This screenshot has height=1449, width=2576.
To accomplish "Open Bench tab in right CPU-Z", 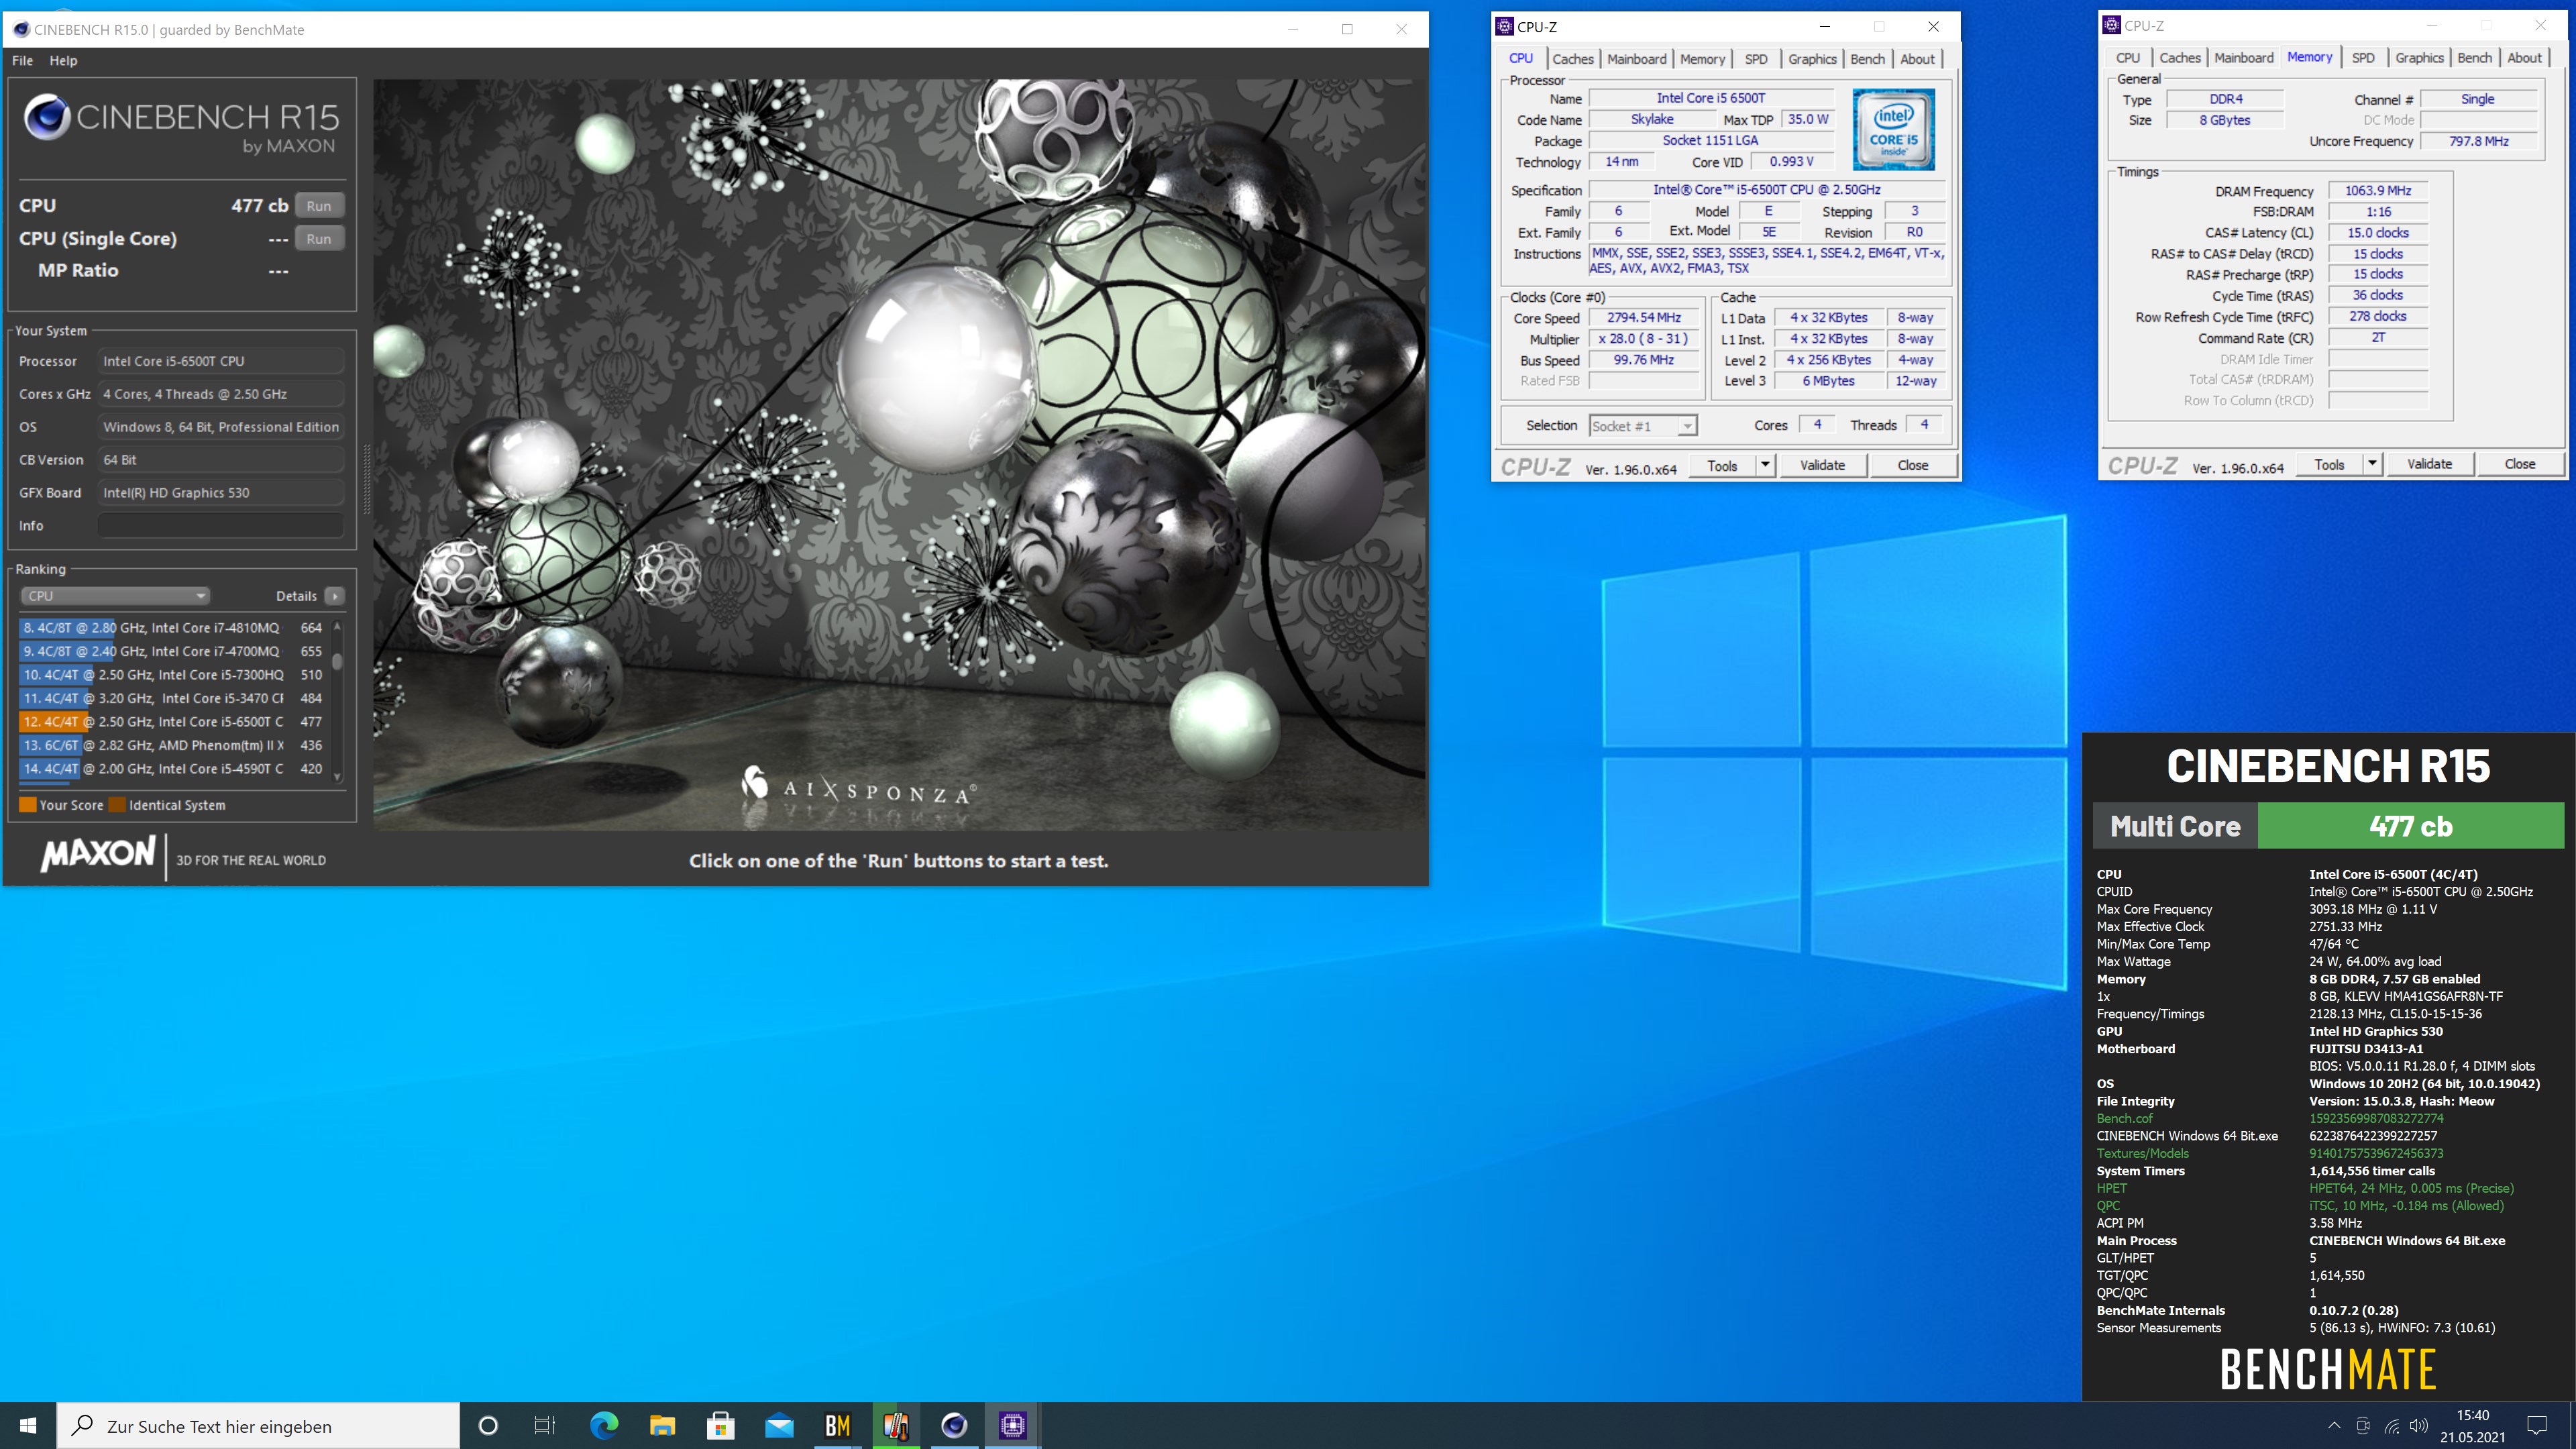I will [2474, 58].
